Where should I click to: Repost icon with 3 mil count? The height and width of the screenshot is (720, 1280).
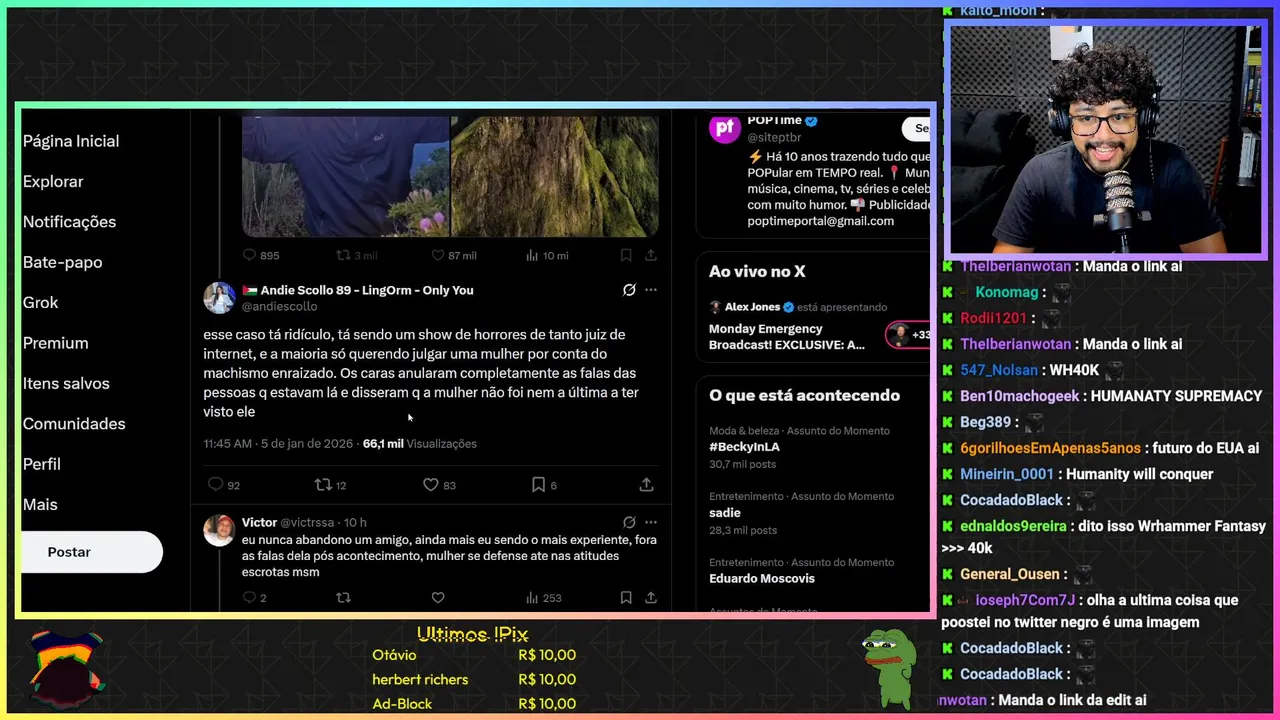tap(343, 255)
